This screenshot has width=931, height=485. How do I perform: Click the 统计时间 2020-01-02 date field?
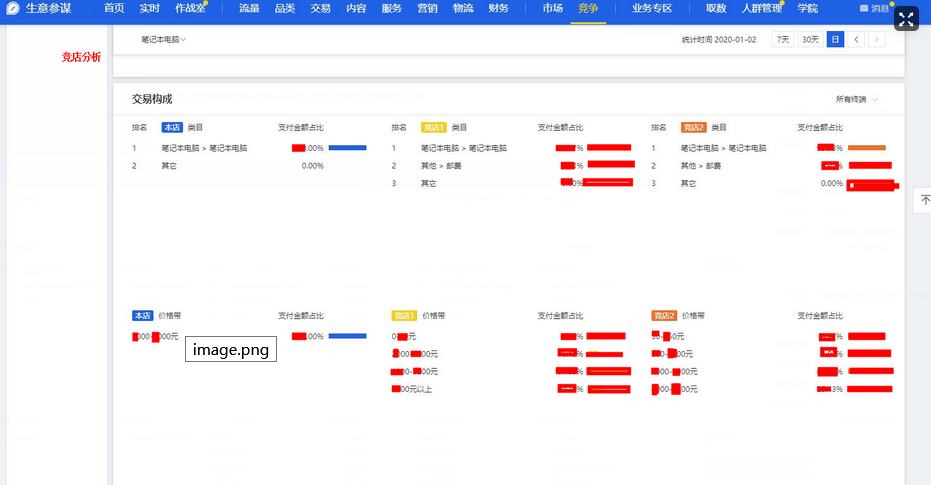[719, 39]
